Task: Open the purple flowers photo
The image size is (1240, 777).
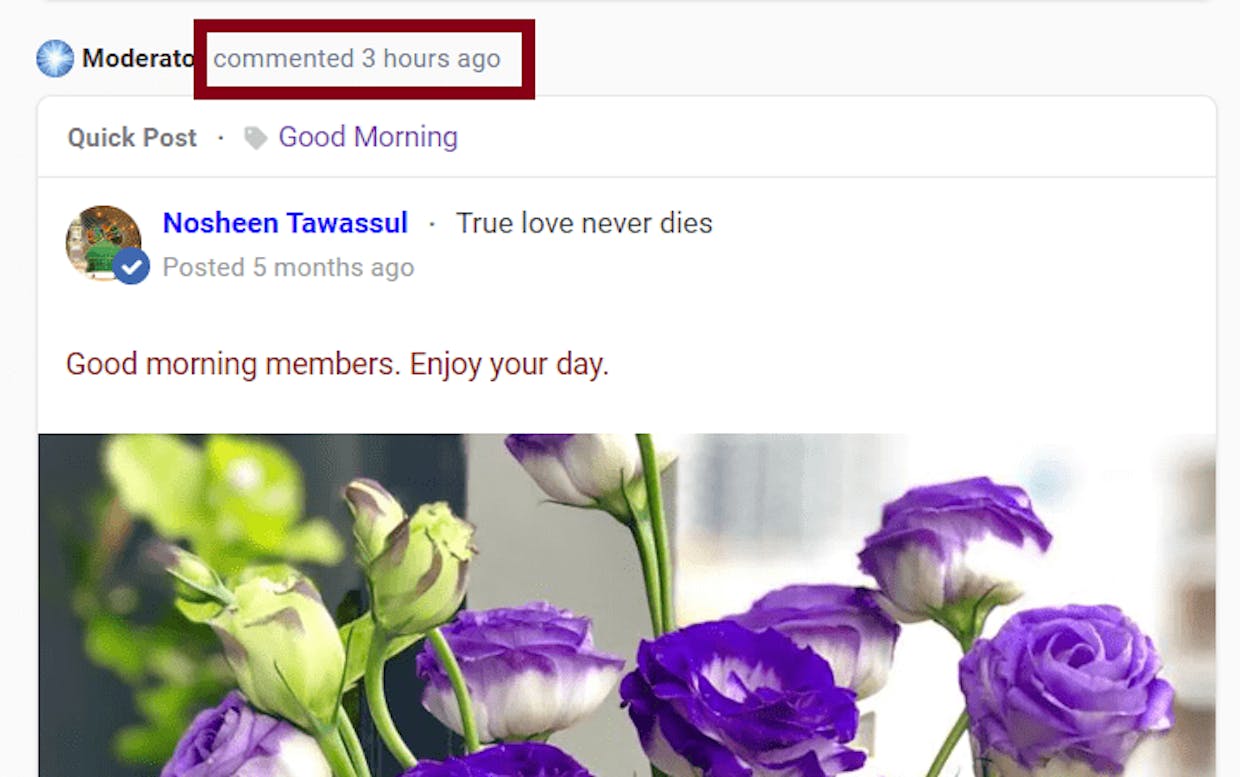Action: [627, 605]
